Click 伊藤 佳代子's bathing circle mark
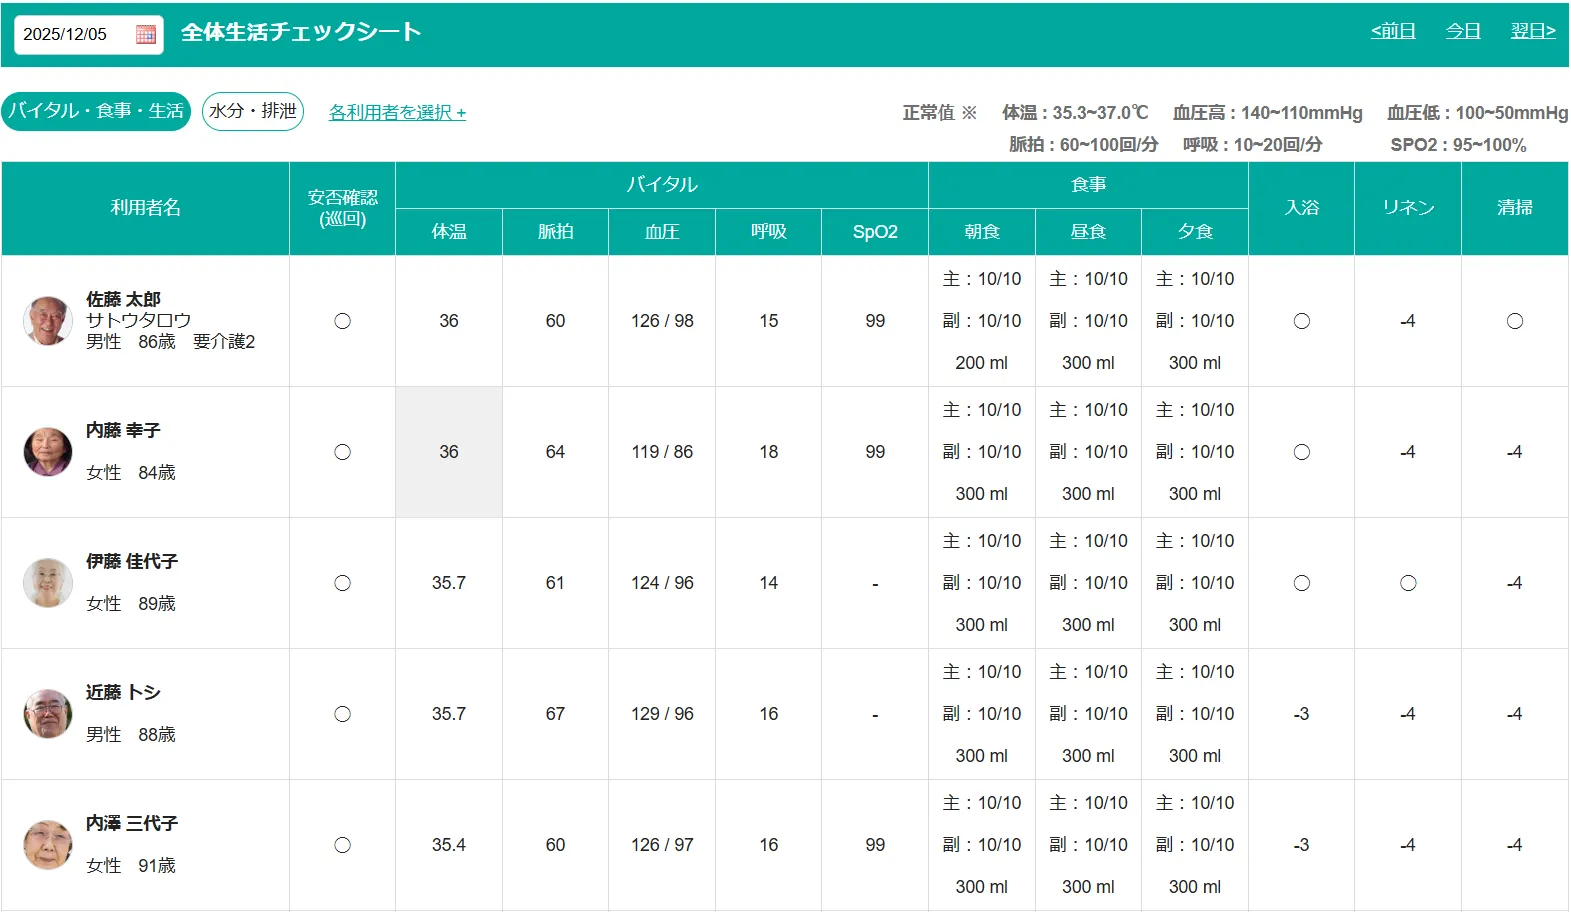Image resolution: width=1571 pixels, height=912 pixels. pyautogui.click(x=1301, y=583)
